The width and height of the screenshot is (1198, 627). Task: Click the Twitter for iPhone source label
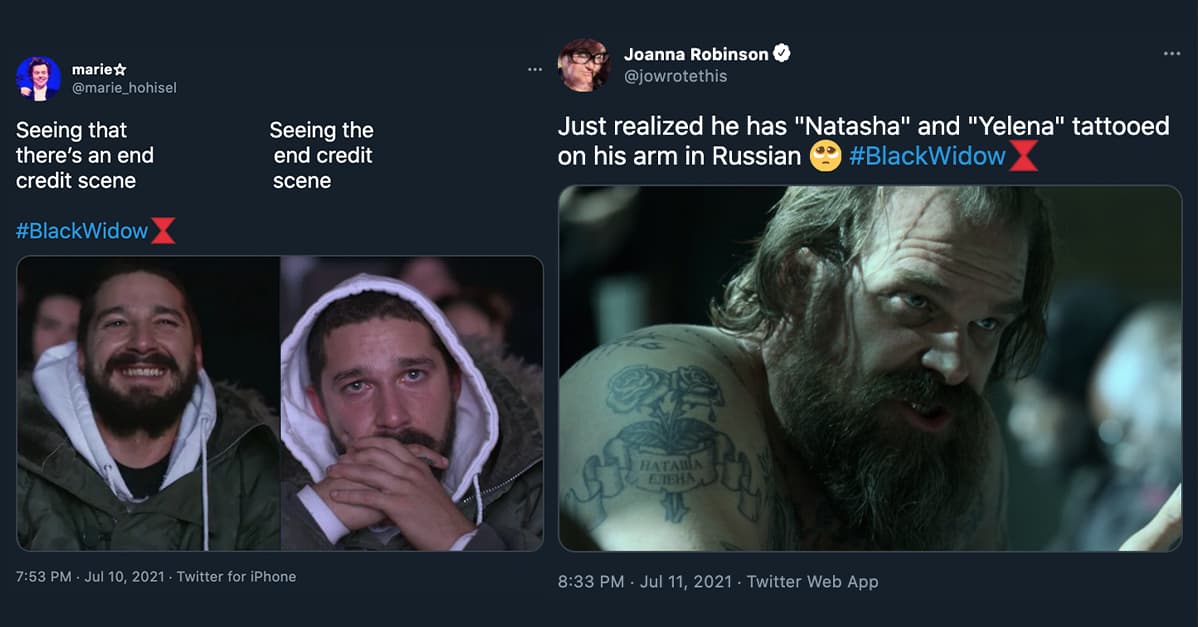coord(236,576)
